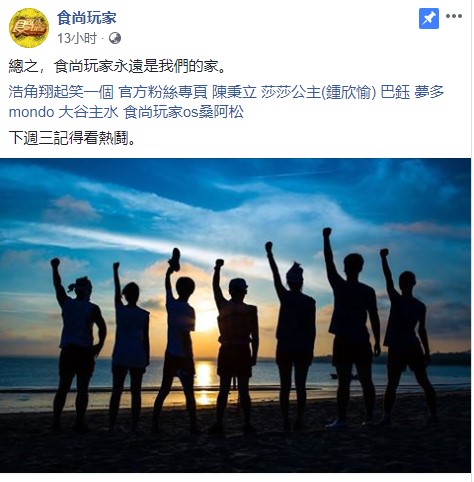
Task: Open tagged profile 巴鈺
Action: point(395,92)
